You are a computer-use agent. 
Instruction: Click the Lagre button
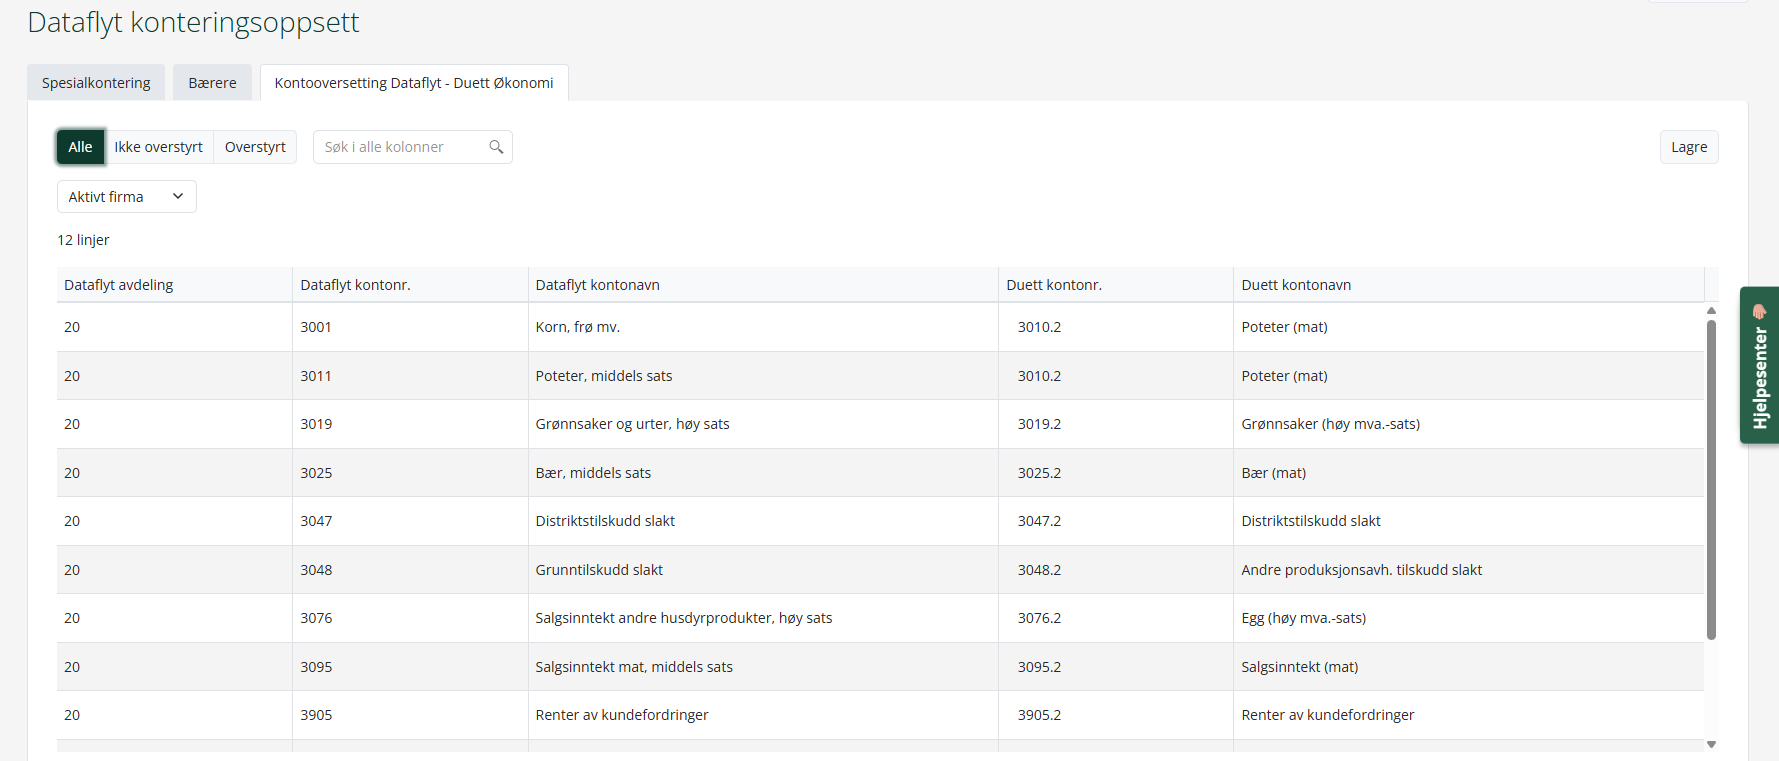[1689, 147]
